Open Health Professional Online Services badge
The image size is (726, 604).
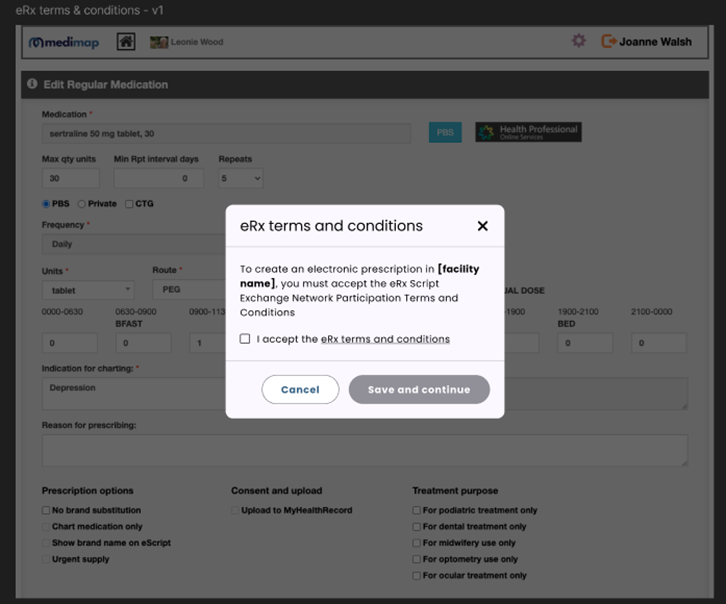tap(527, 132)
